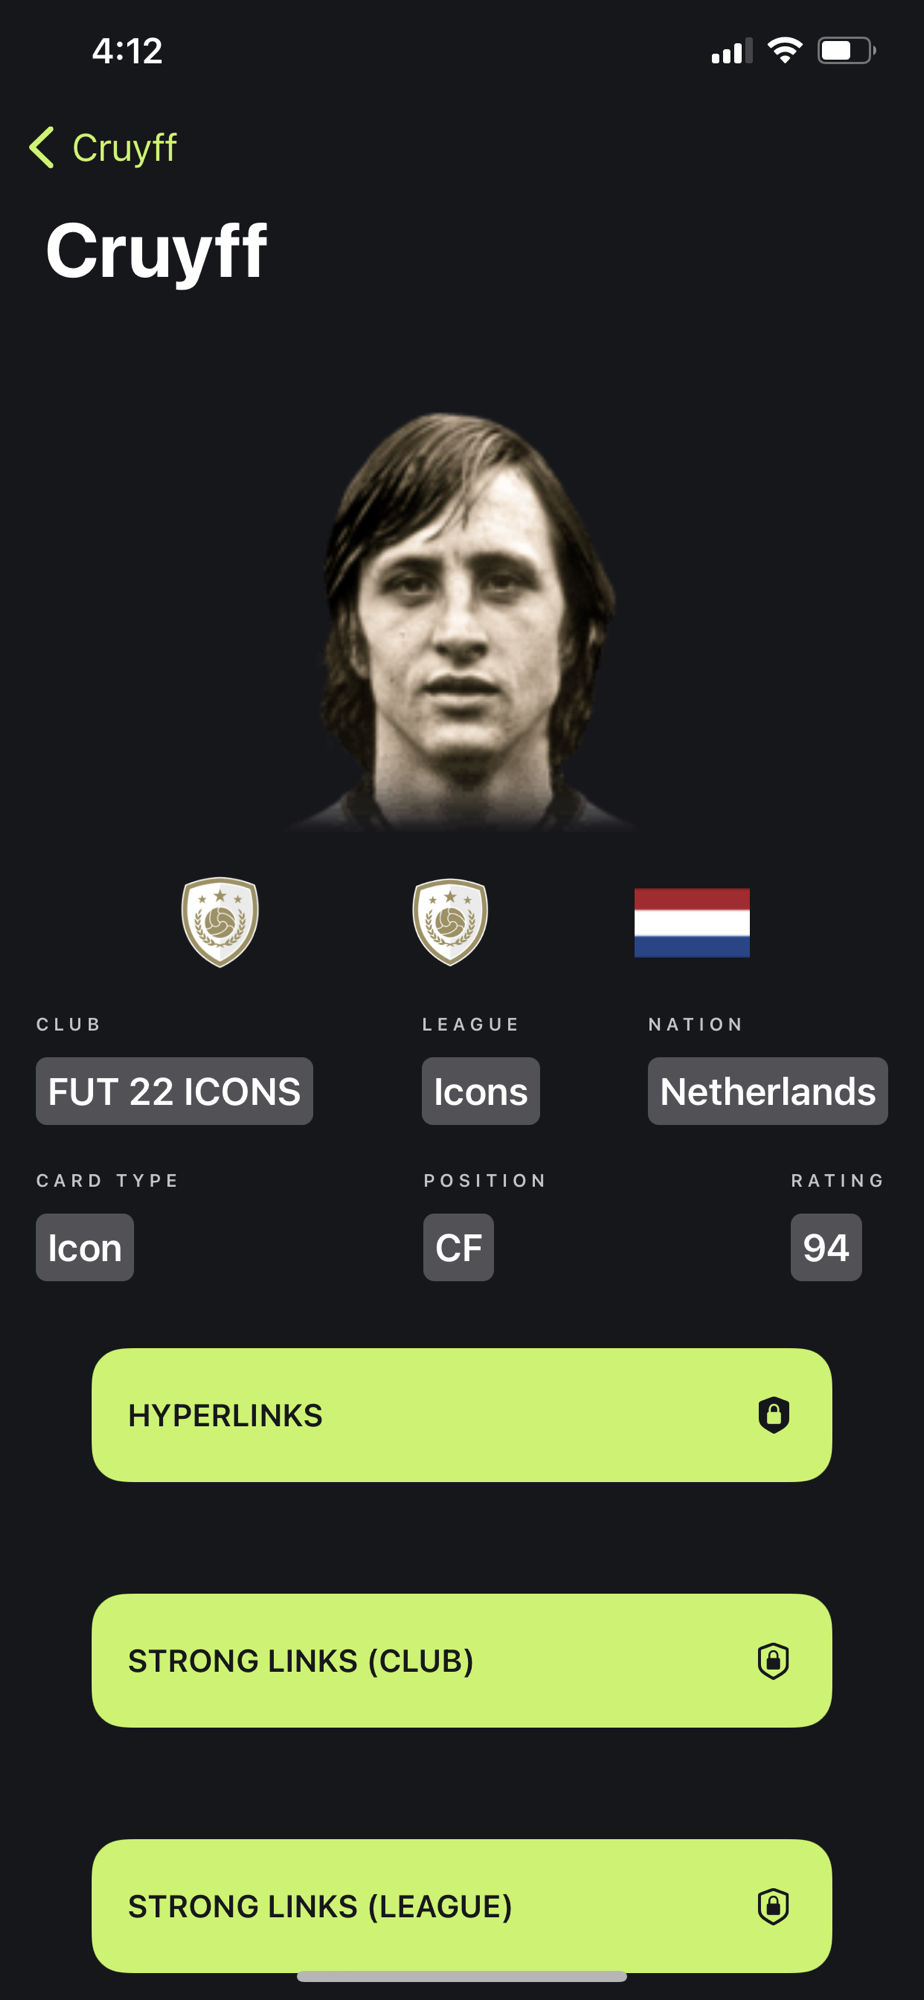Tap lock shield on Strong Links (League)

774,1906
